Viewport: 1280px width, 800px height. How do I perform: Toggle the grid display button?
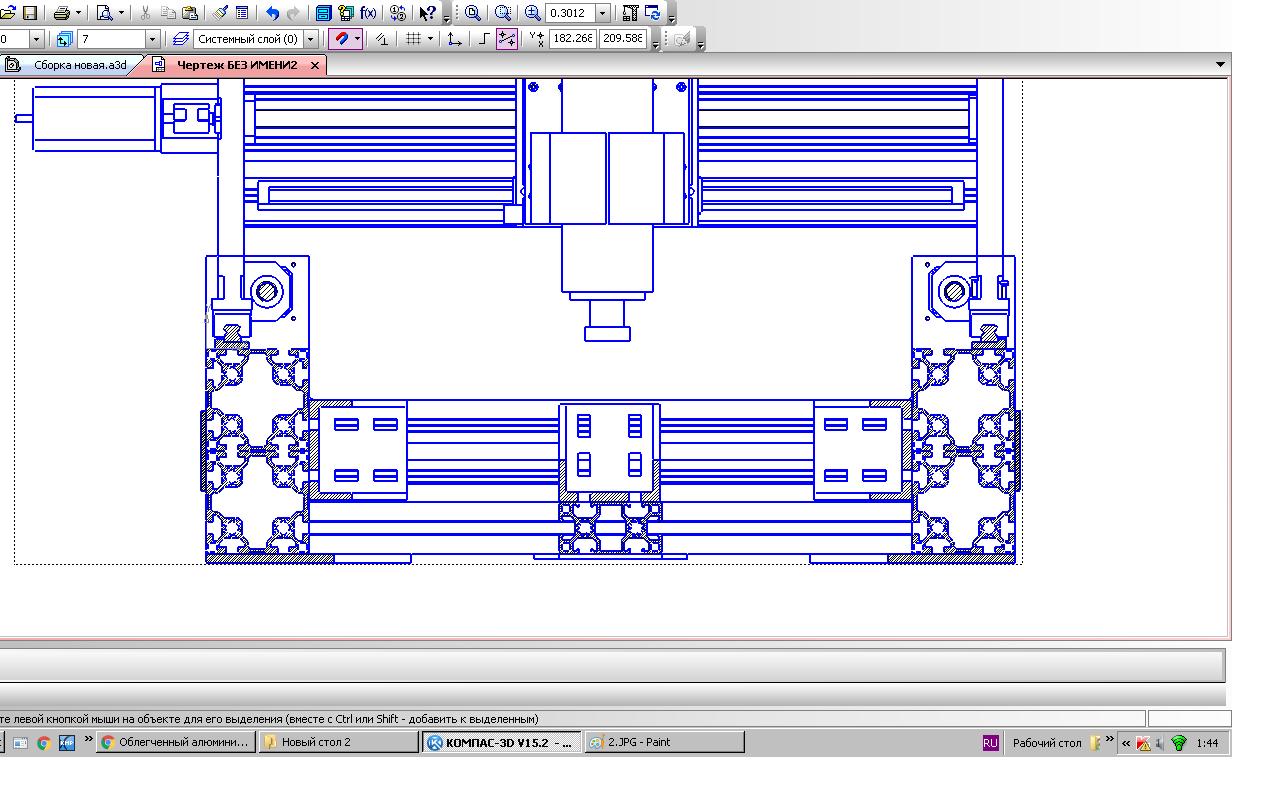[x=413, y=39]
